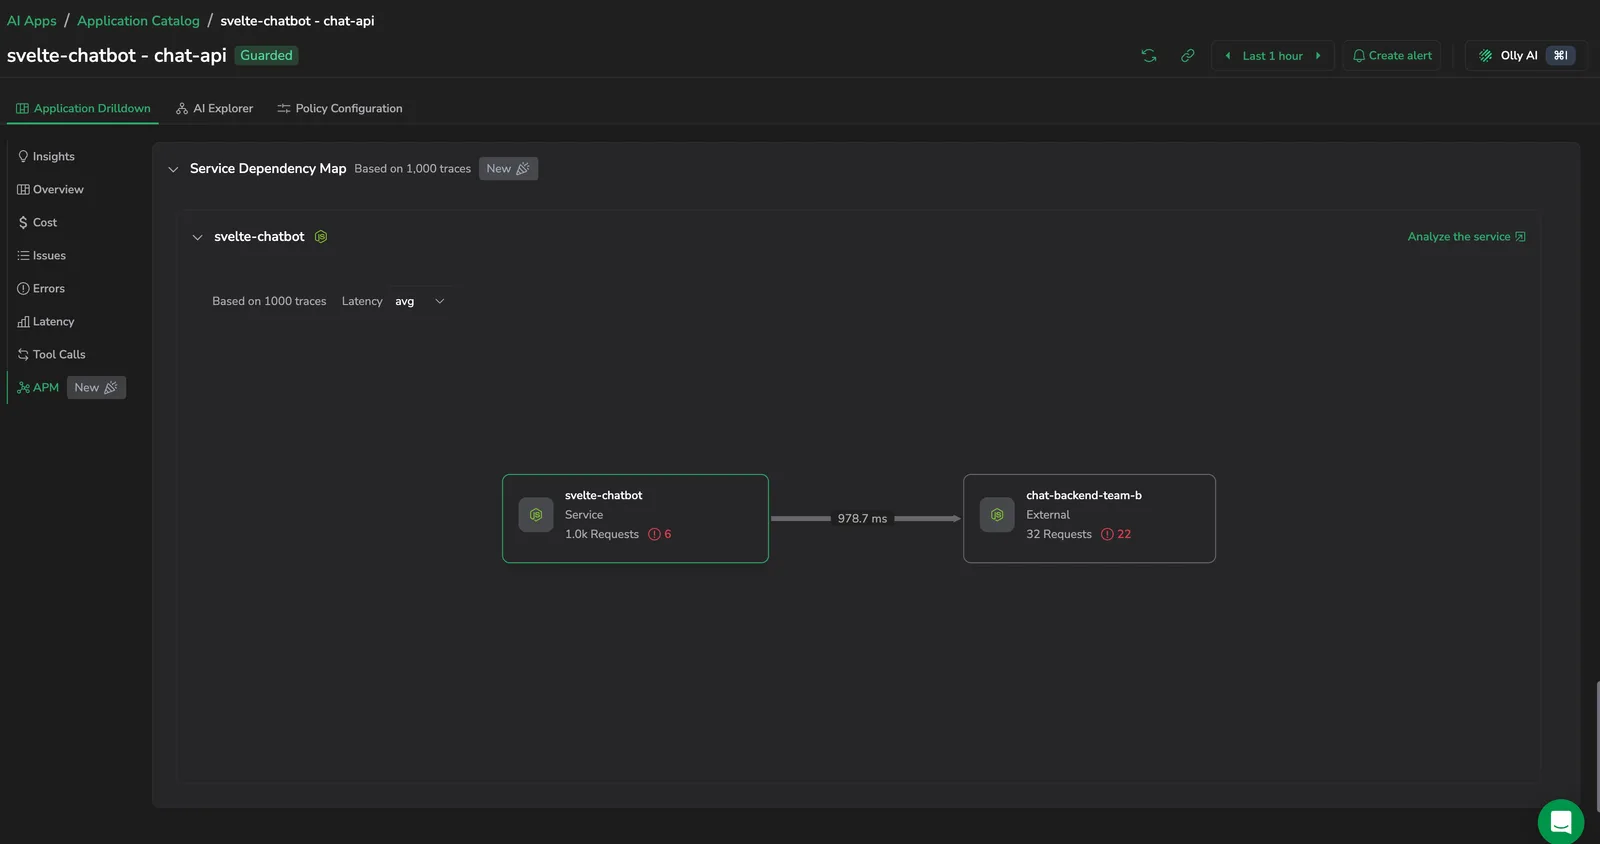Copy the page link icon
This screenshot has height=844, width=1600.
(1187, 56)
